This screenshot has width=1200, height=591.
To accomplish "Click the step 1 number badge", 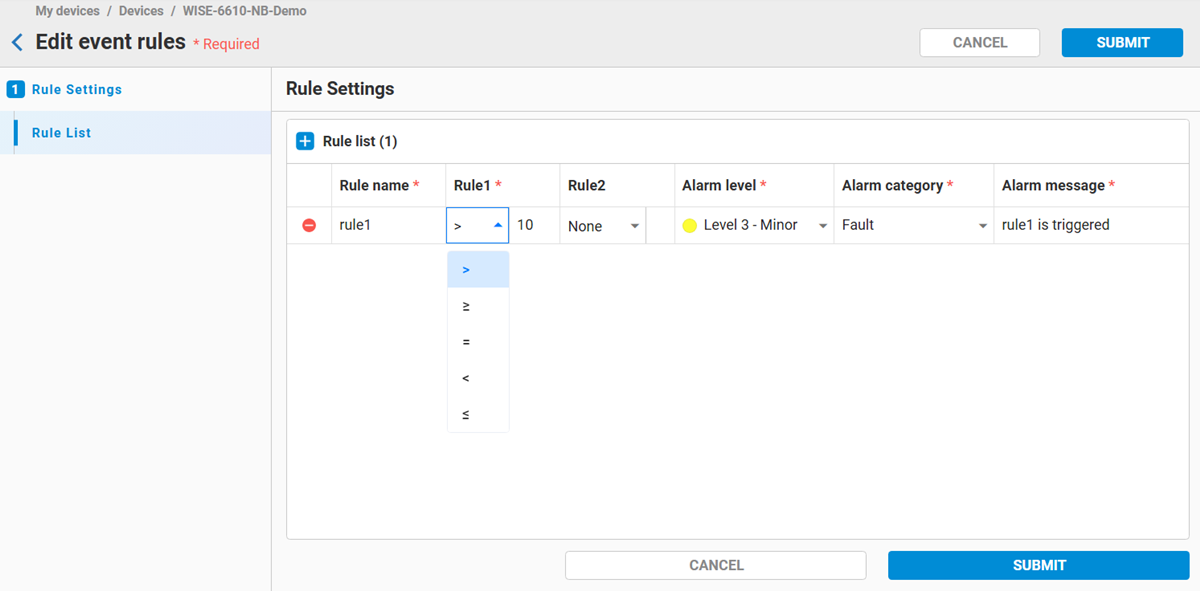I will coord(15,89).
